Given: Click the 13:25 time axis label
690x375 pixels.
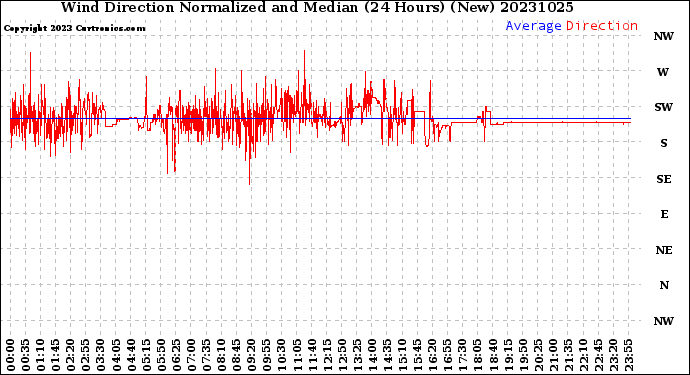Looking at the screenshot, I should point(357,355).
